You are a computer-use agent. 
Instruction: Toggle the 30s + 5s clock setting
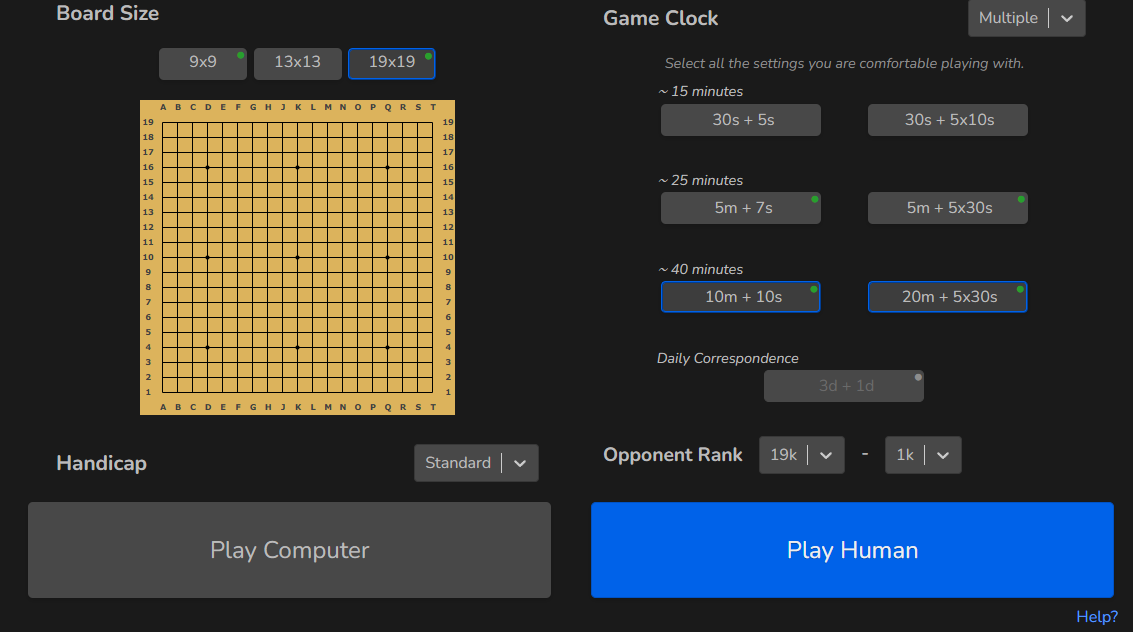click(740, 120)
